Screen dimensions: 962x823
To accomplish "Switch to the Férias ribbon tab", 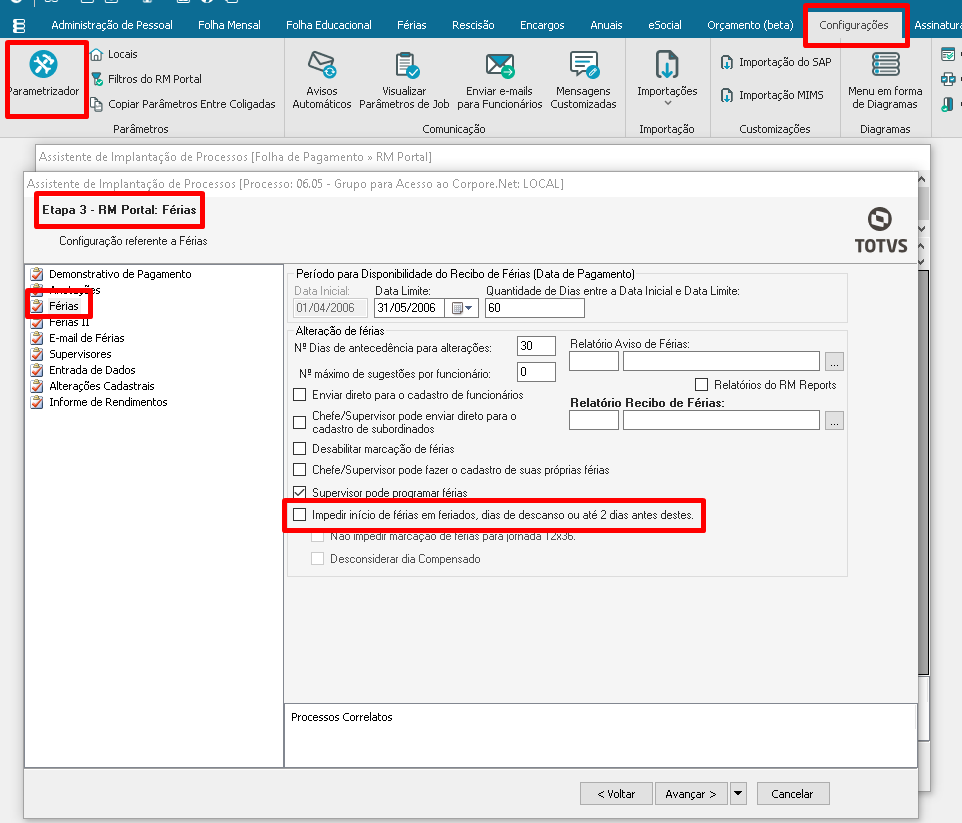I will [411, 25].
